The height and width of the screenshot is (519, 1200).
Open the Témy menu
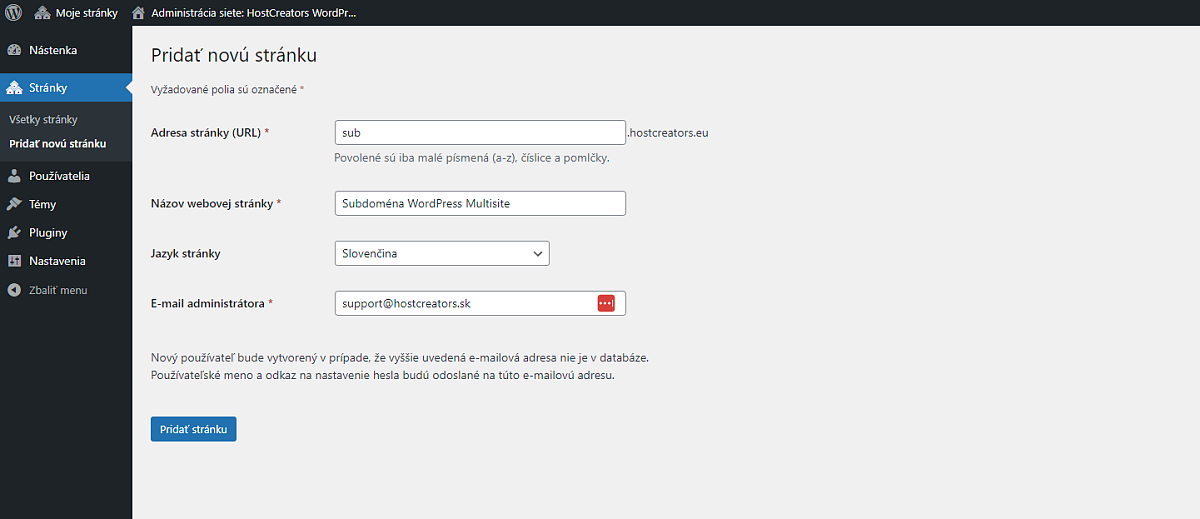tap(66, 204)
